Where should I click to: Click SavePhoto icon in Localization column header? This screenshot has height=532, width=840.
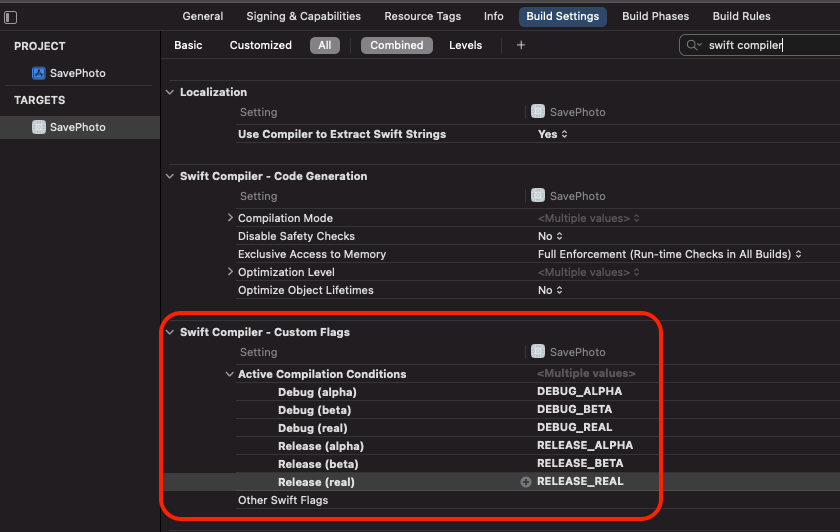[538, 111]
